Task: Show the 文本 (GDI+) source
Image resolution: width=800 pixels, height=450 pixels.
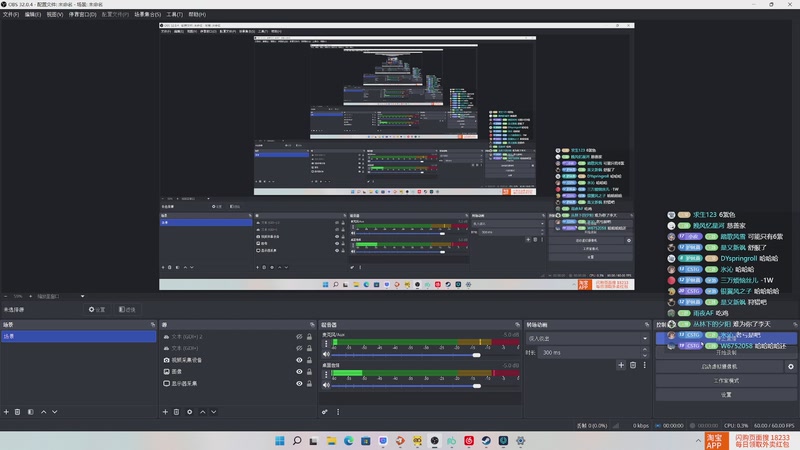Action: pyautogui.click(x=299, y=348)
